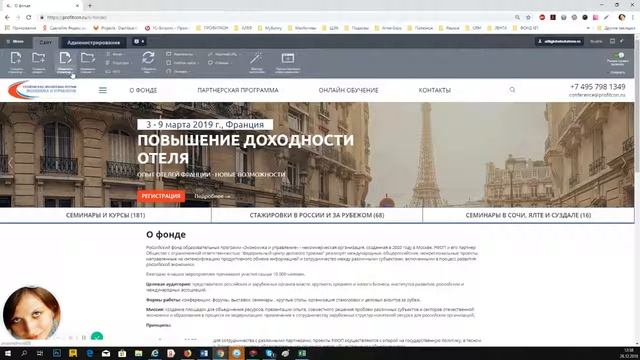640x360 pixels.
Task: Click browser reload button
Action: click(x=29, y=17)
